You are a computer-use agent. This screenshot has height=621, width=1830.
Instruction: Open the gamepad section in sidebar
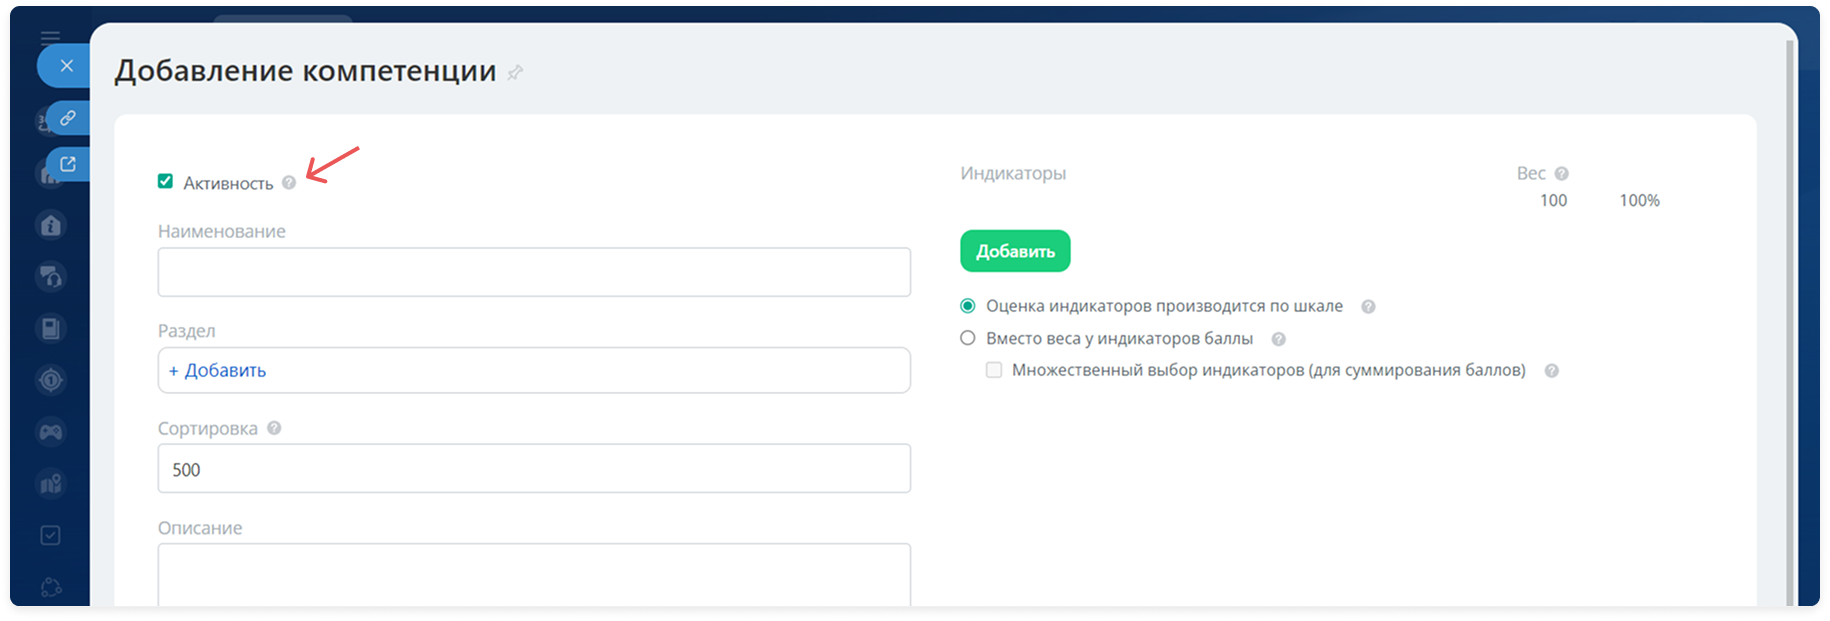51,432
